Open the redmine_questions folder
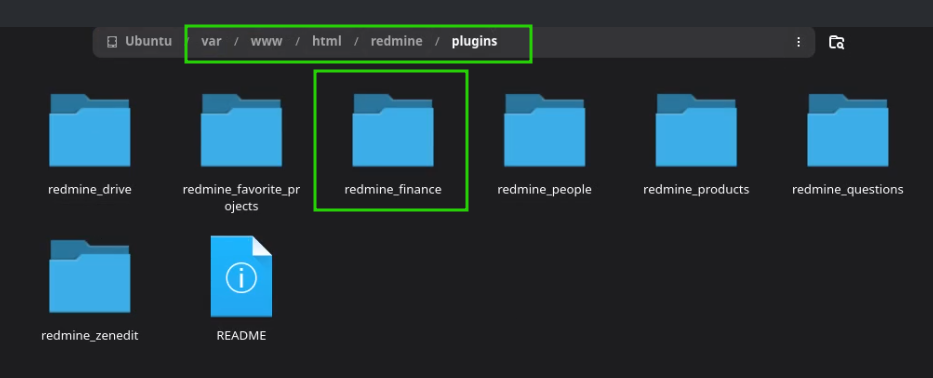This screenshot has height=378, width=933. click(x=847, y=130)
